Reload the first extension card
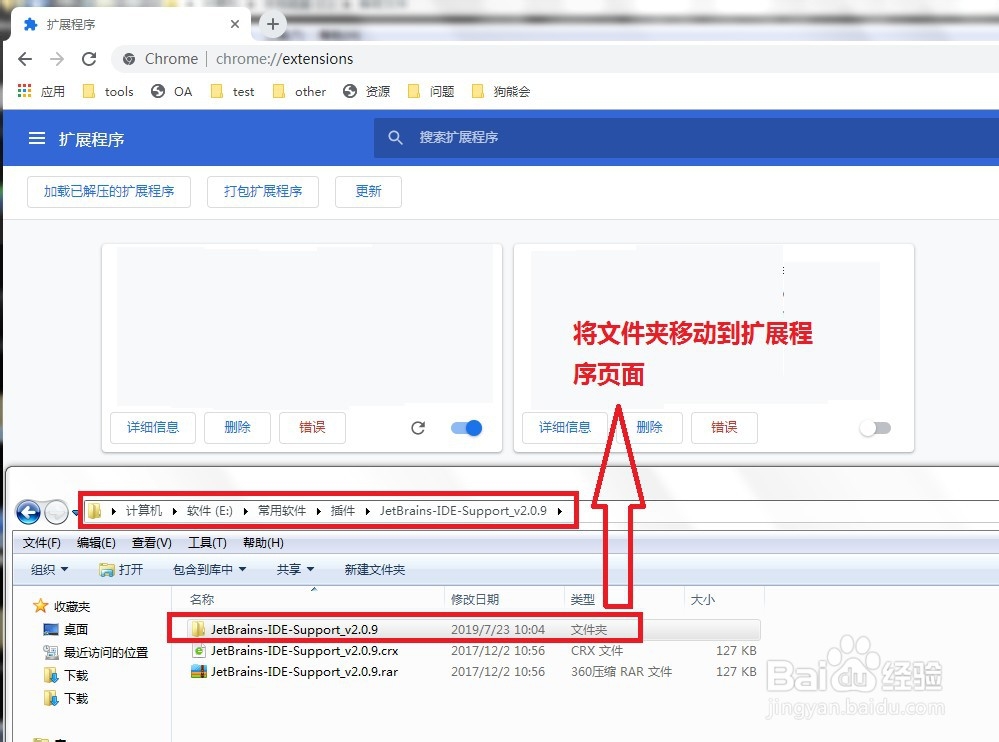This screenshot has width=999, height=742. click(418, 428)
